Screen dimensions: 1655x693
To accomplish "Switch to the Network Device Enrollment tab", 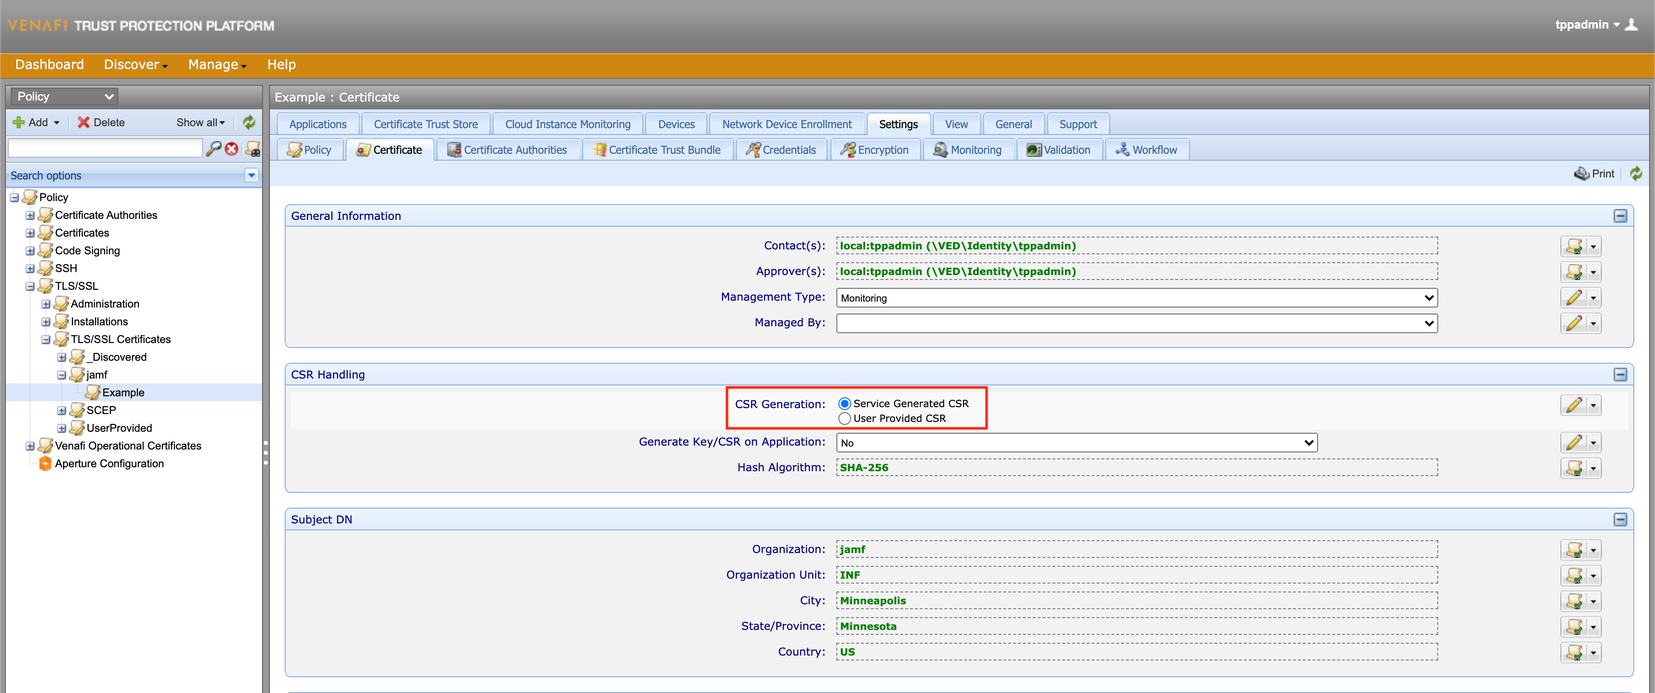I will coord(787,124).
